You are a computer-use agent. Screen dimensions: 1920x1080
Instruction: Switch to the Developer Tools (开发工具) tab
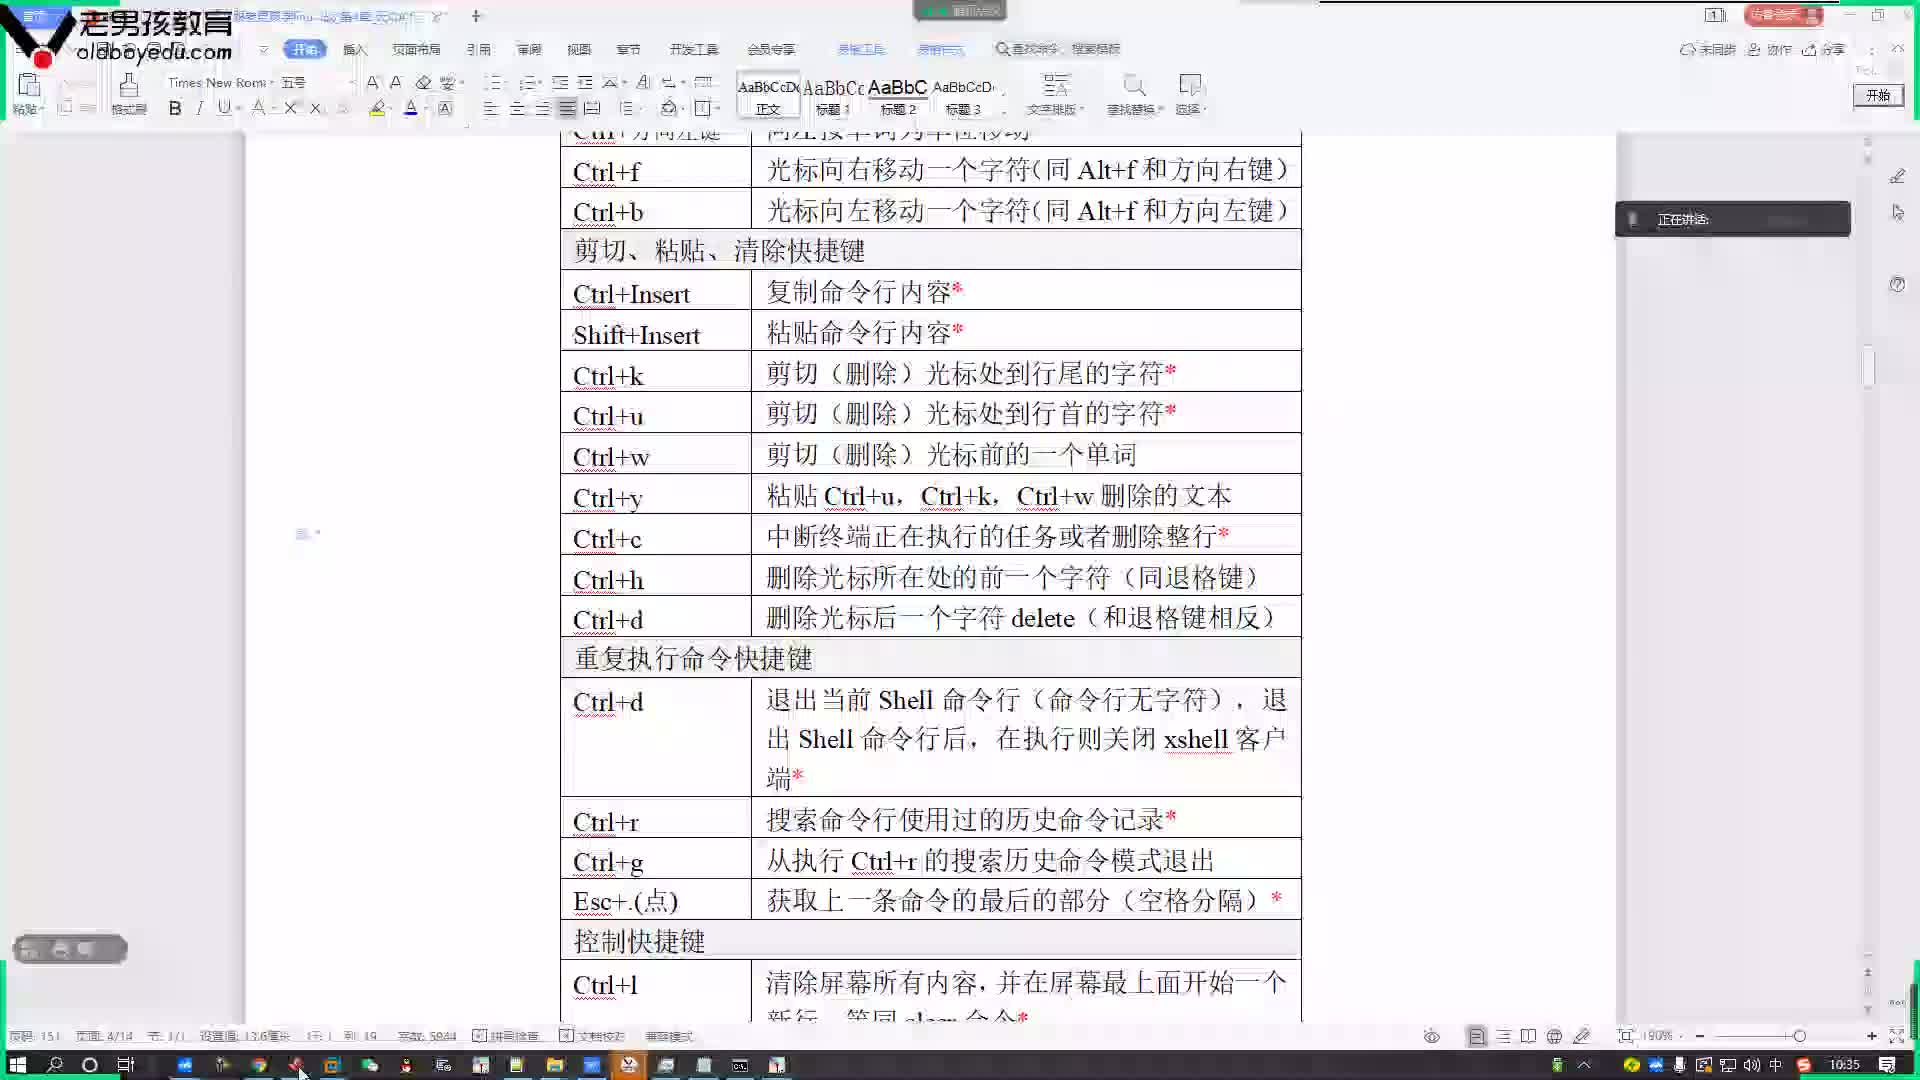click(x=694, y=49)
